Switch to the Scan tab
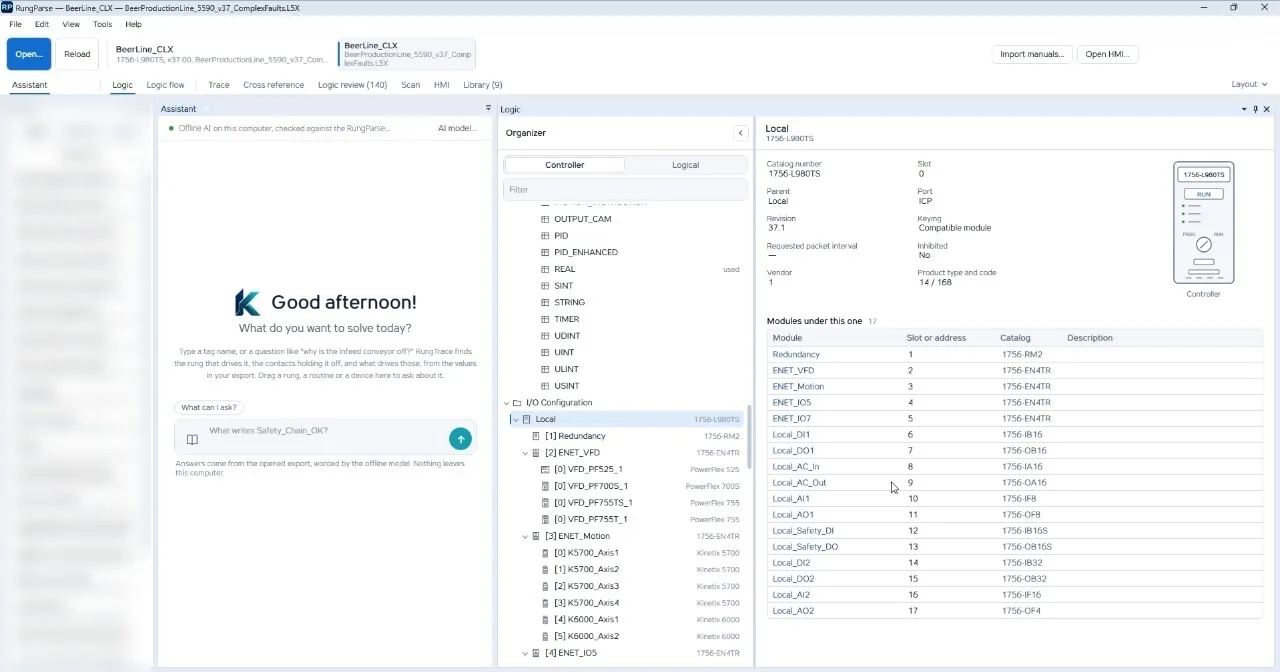The image size is (1280, 672). tap(410, 85)
